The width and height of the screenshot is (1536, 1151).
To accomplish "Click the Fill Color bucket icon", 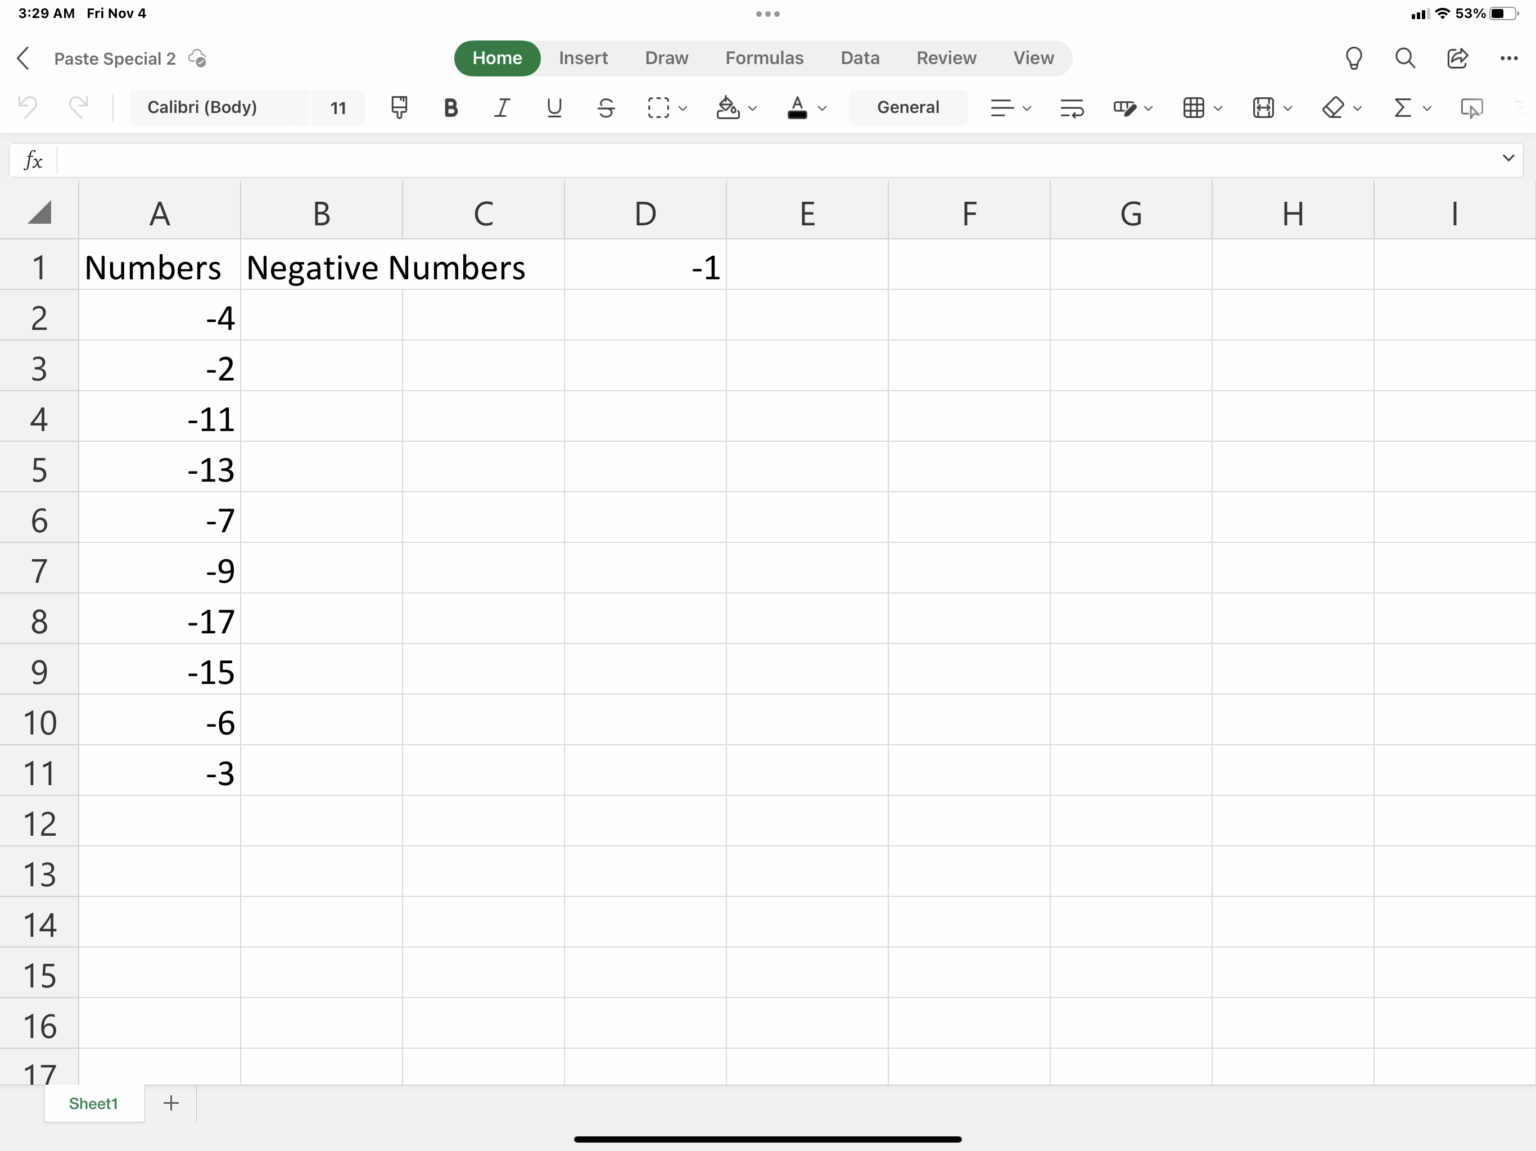I will tap(729, 107).
